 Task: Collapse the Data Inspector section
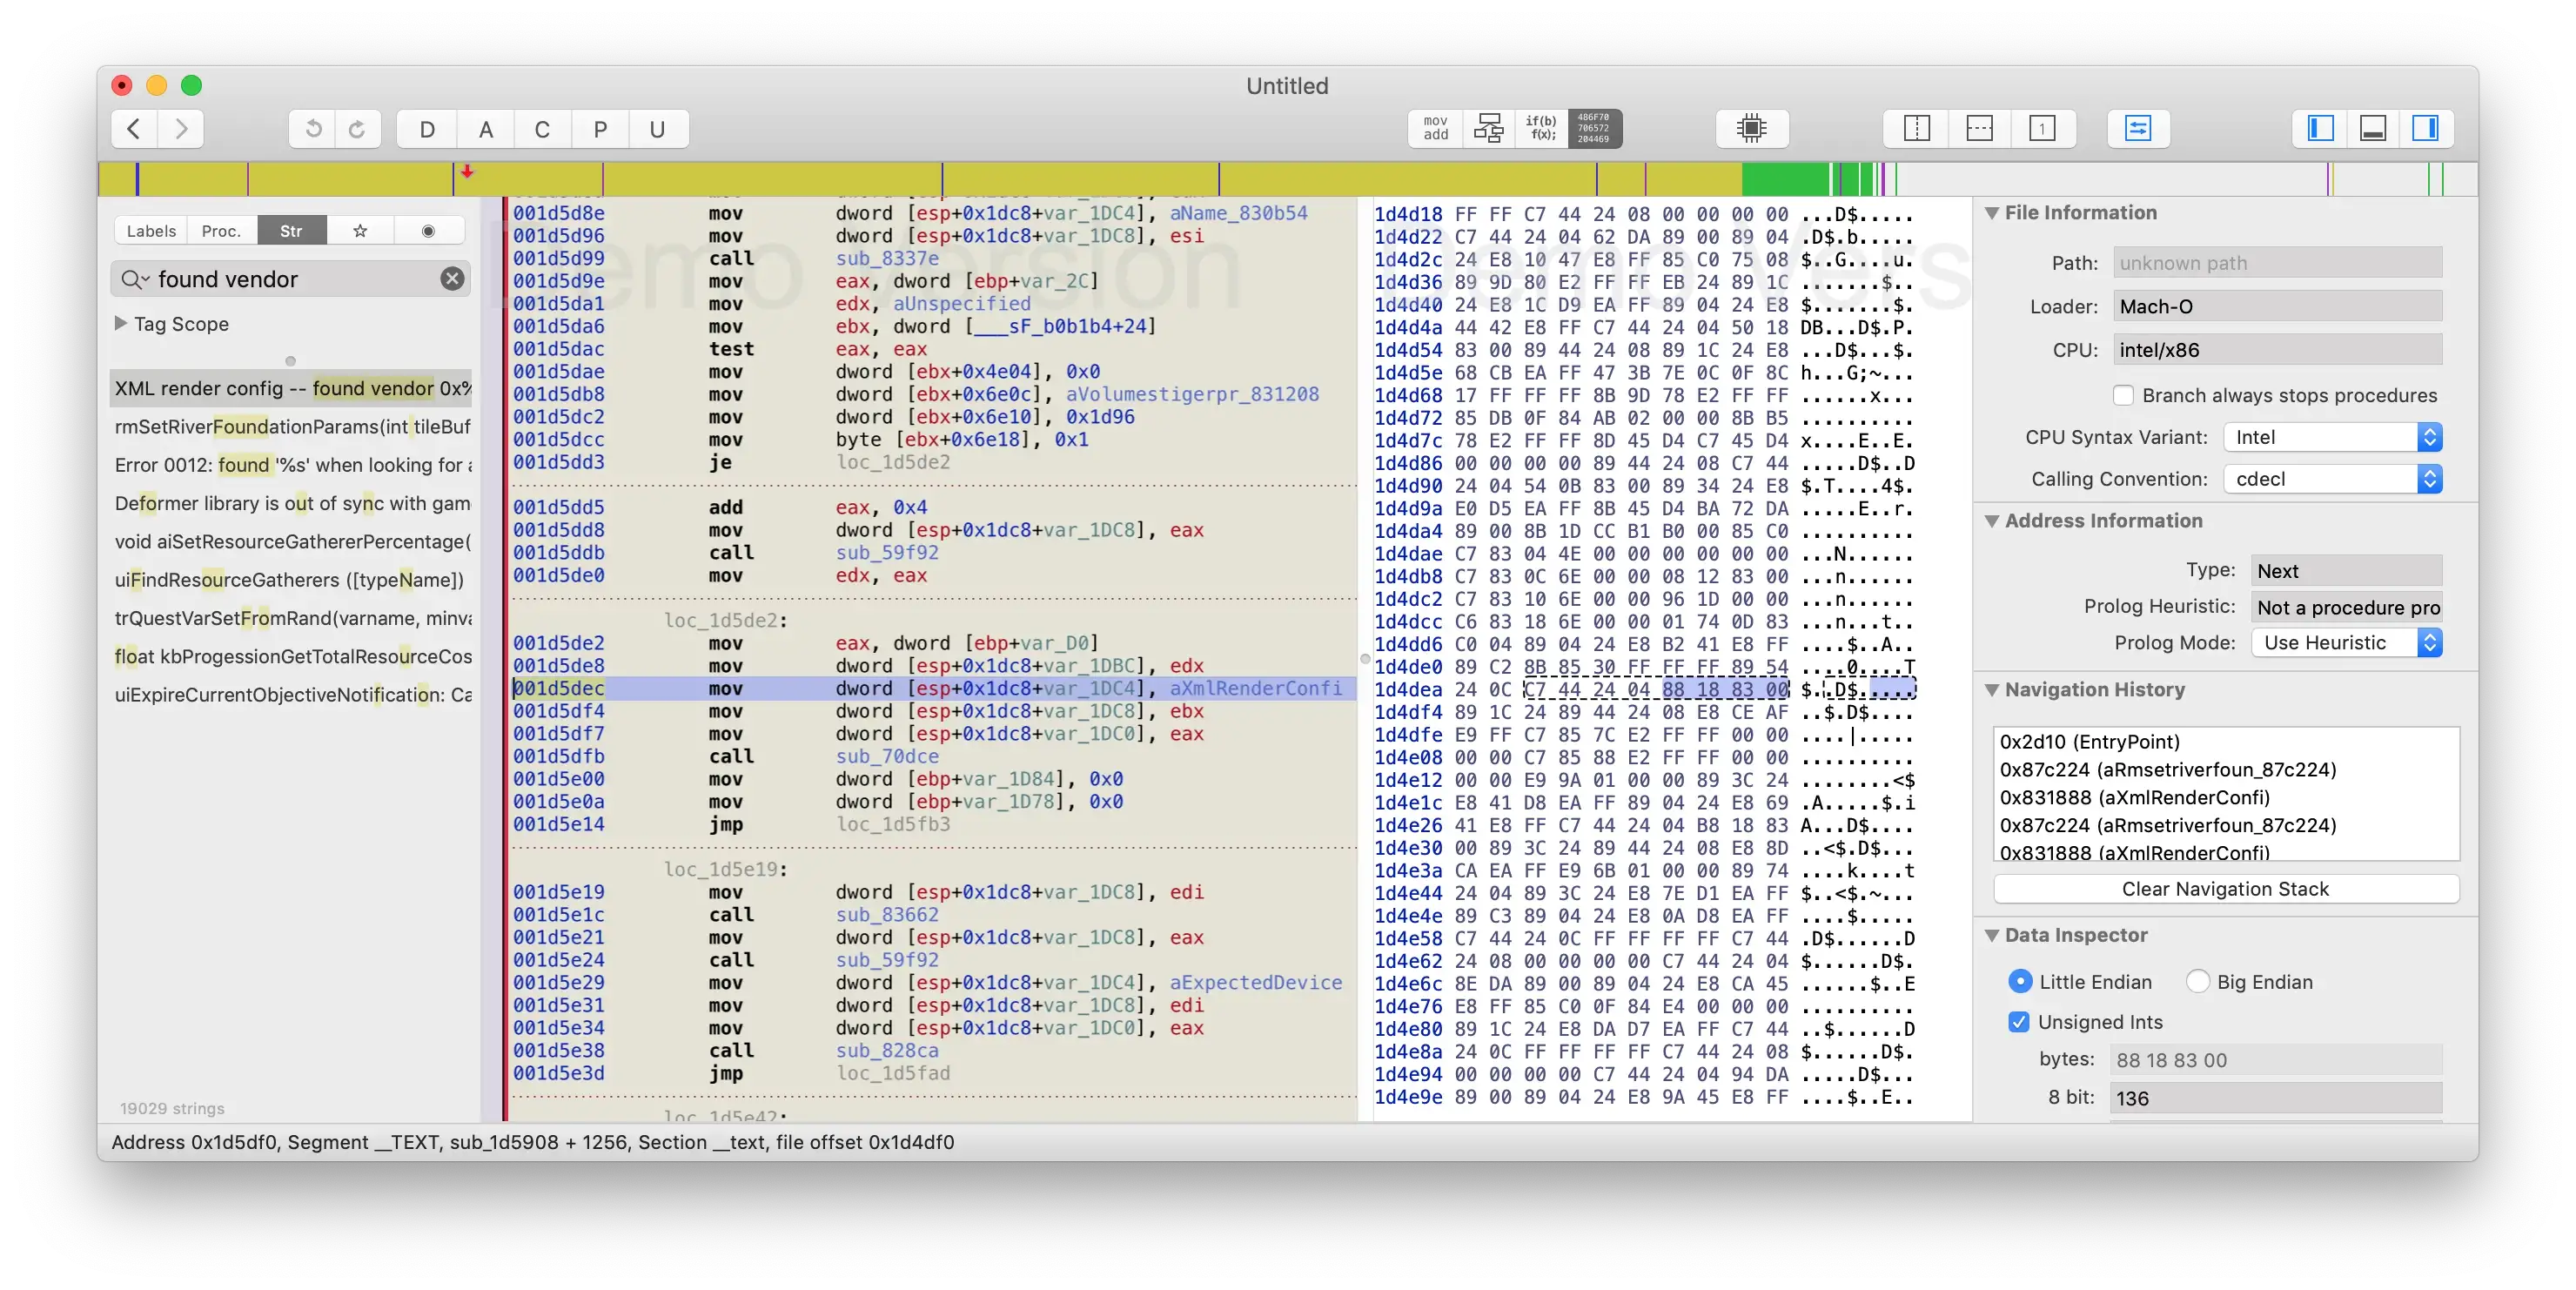[1992, 935]
